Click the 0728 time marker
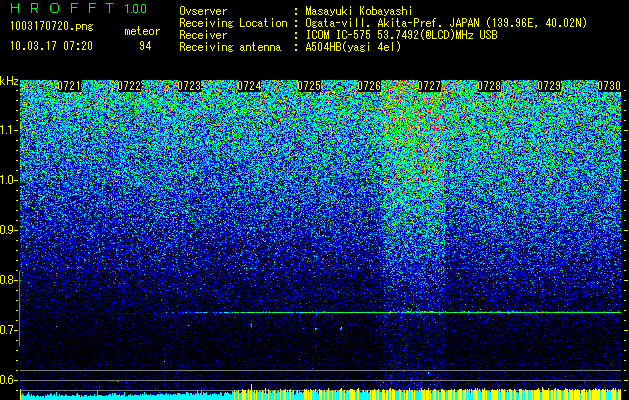Screen dimensions: 629x400 coord(489,86)
